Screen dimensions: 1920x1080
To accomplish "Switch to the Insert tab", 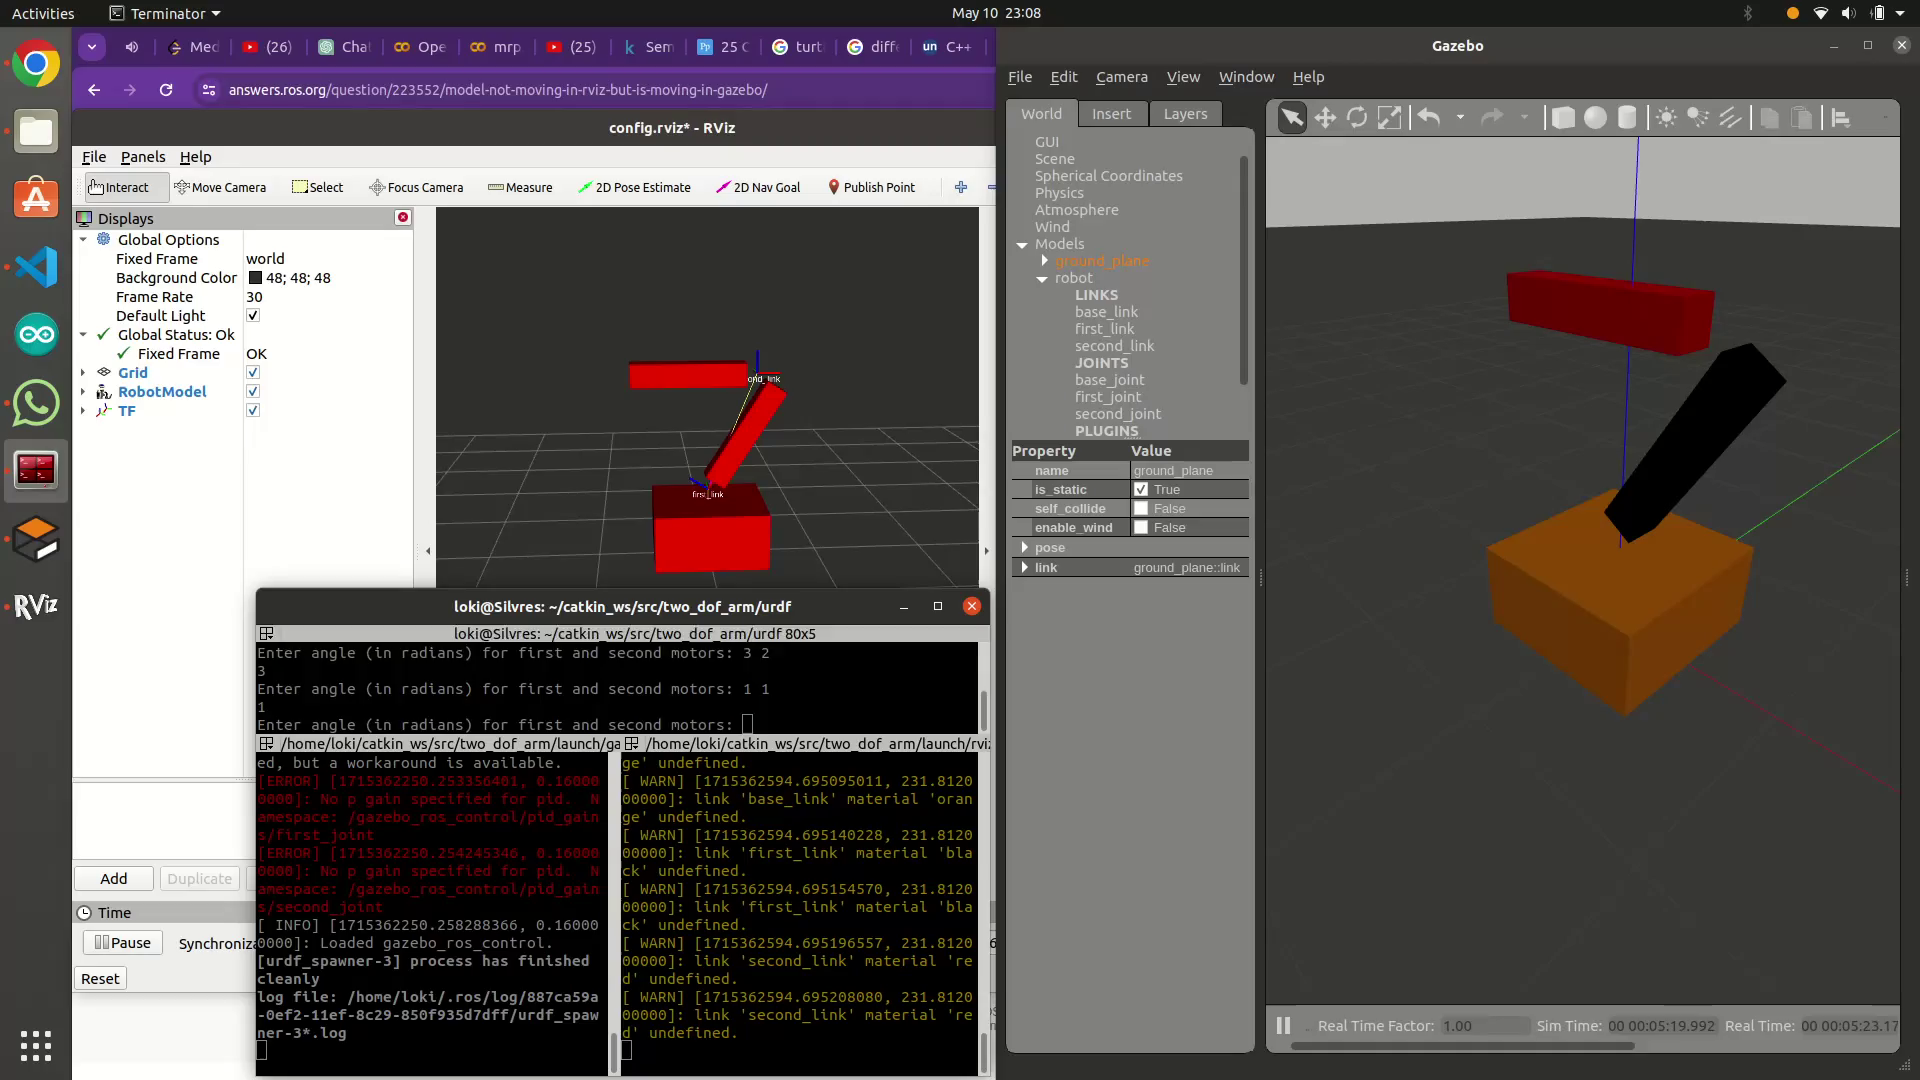I will click(1111, 114).
